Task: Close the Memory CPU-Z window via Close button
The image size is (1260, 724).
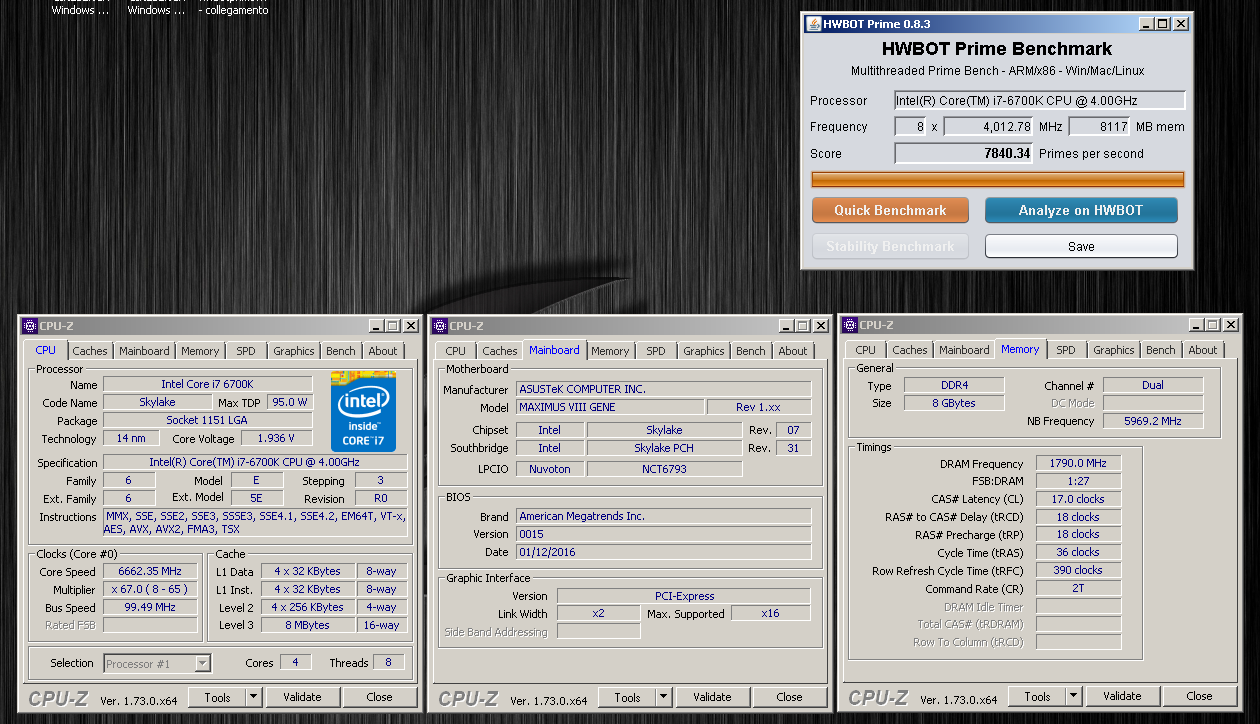Action: [x=1199, y=696]
